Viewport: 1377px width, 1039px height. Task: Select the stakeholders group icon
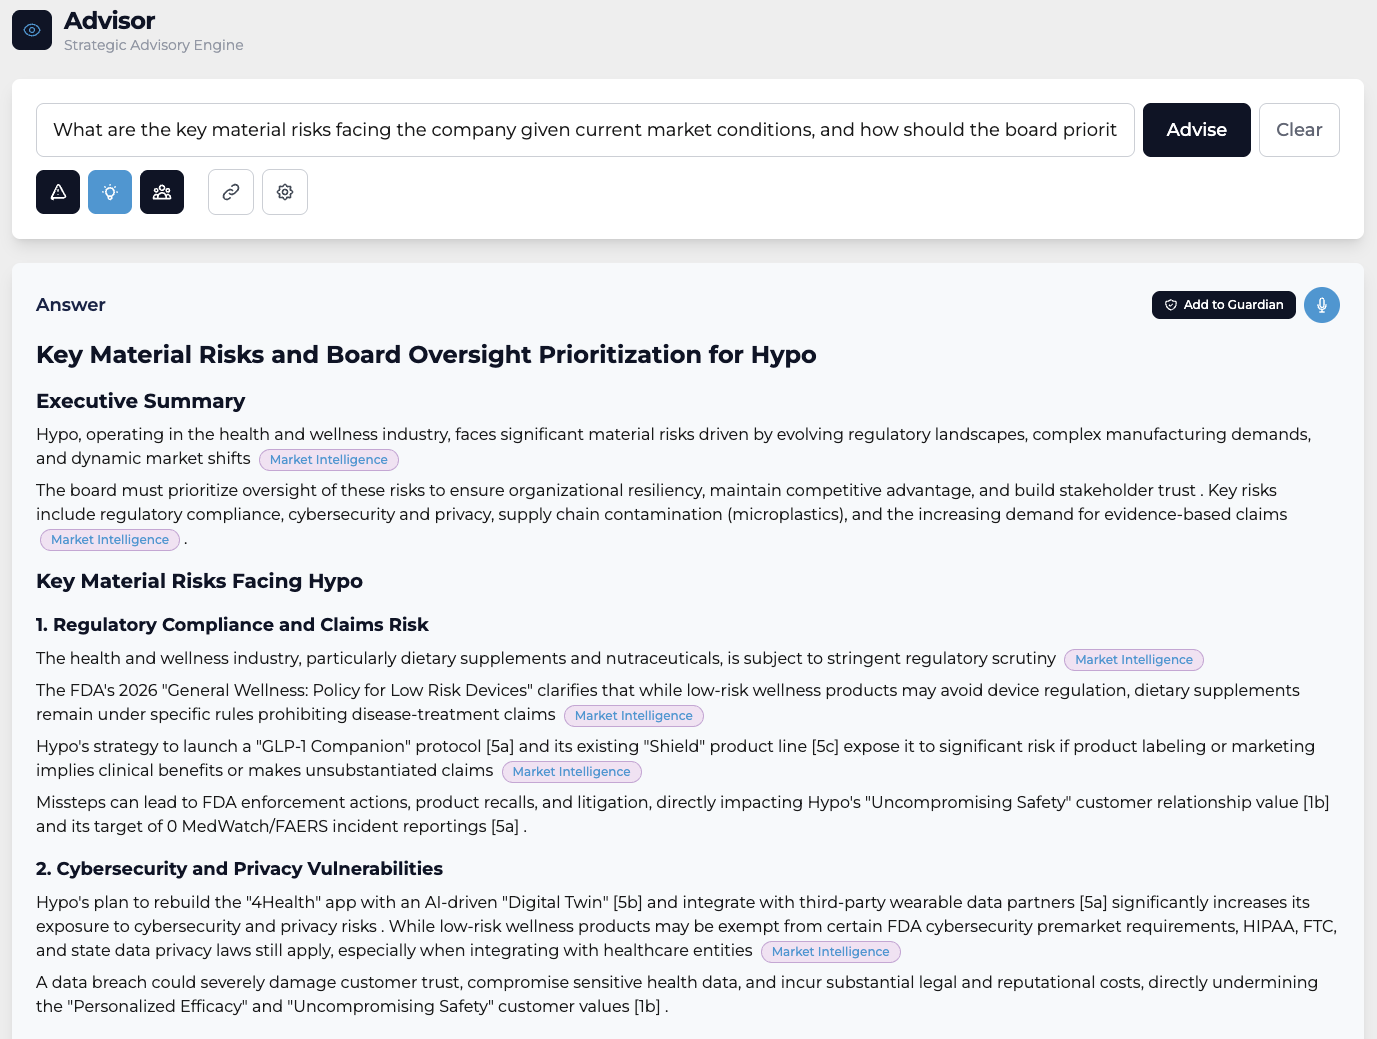click(162, 191)
